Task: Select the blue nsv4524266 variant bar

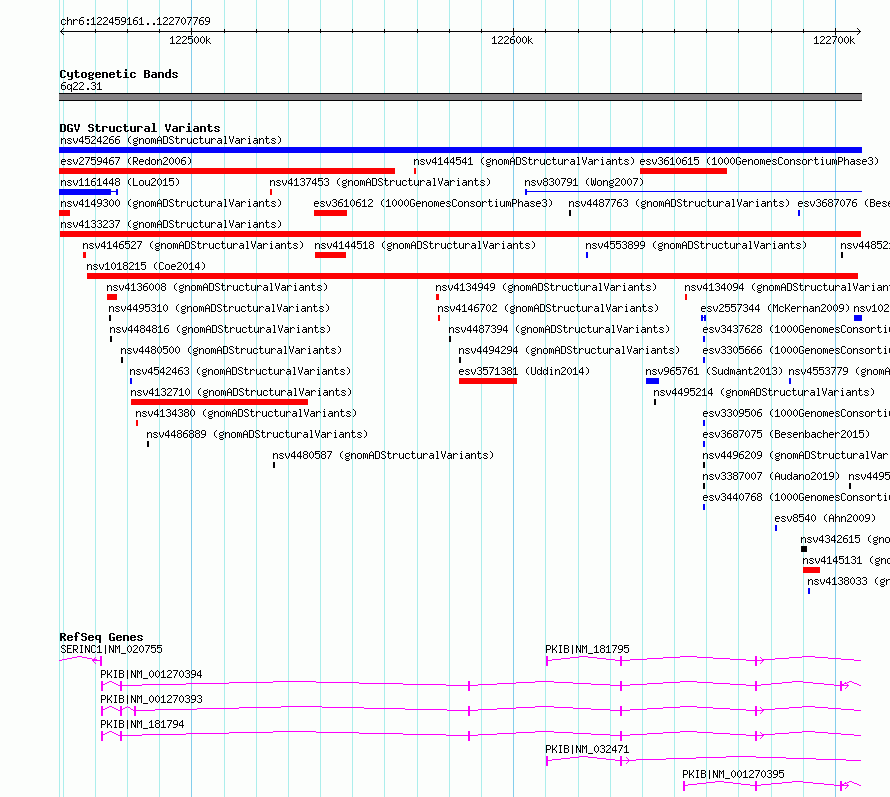Action: click(x=460, y=150)
